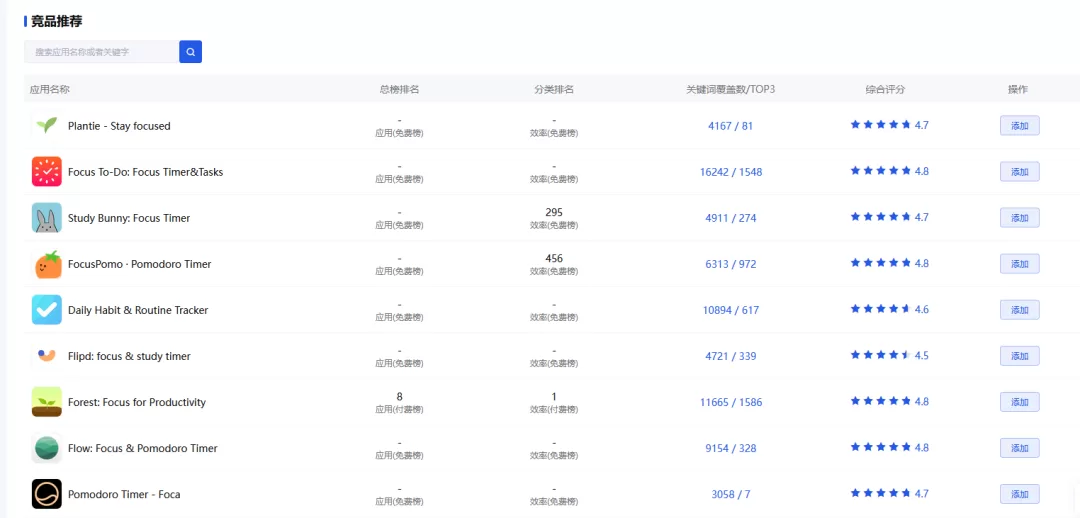The height and width of the screenshot is (518, 1080).
Task: Open the Forest seedling app icon
Action: click(47, 402)
